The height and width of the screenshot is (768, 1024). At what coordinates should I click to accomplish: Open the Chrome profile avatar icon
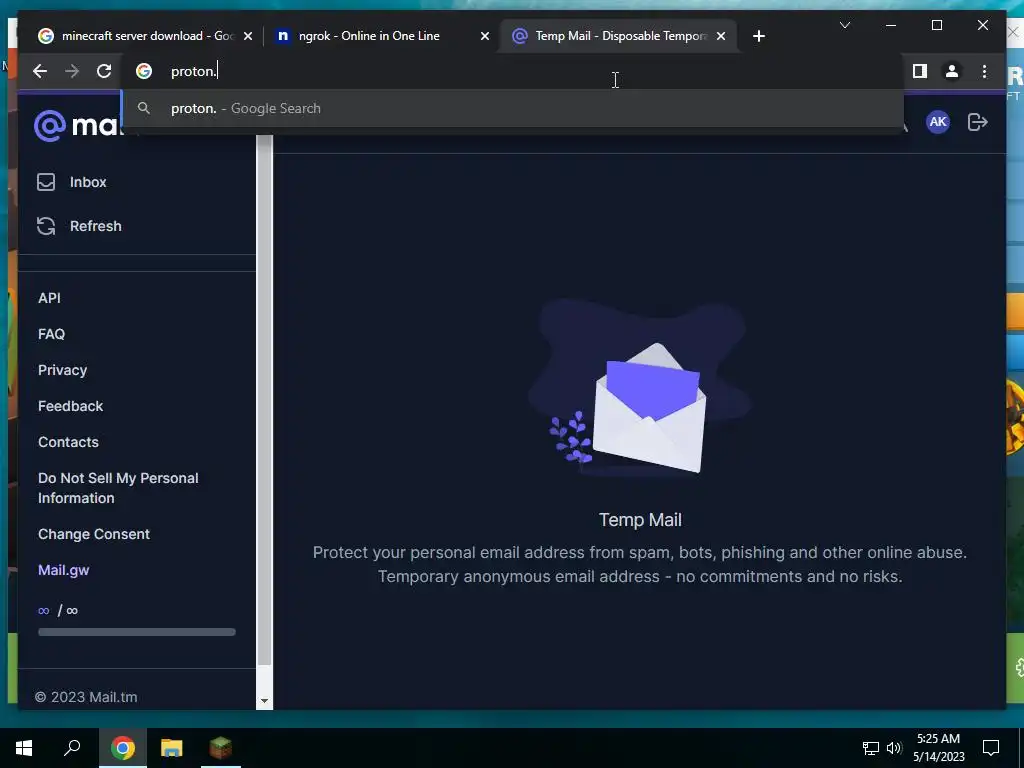click(952, 71)
